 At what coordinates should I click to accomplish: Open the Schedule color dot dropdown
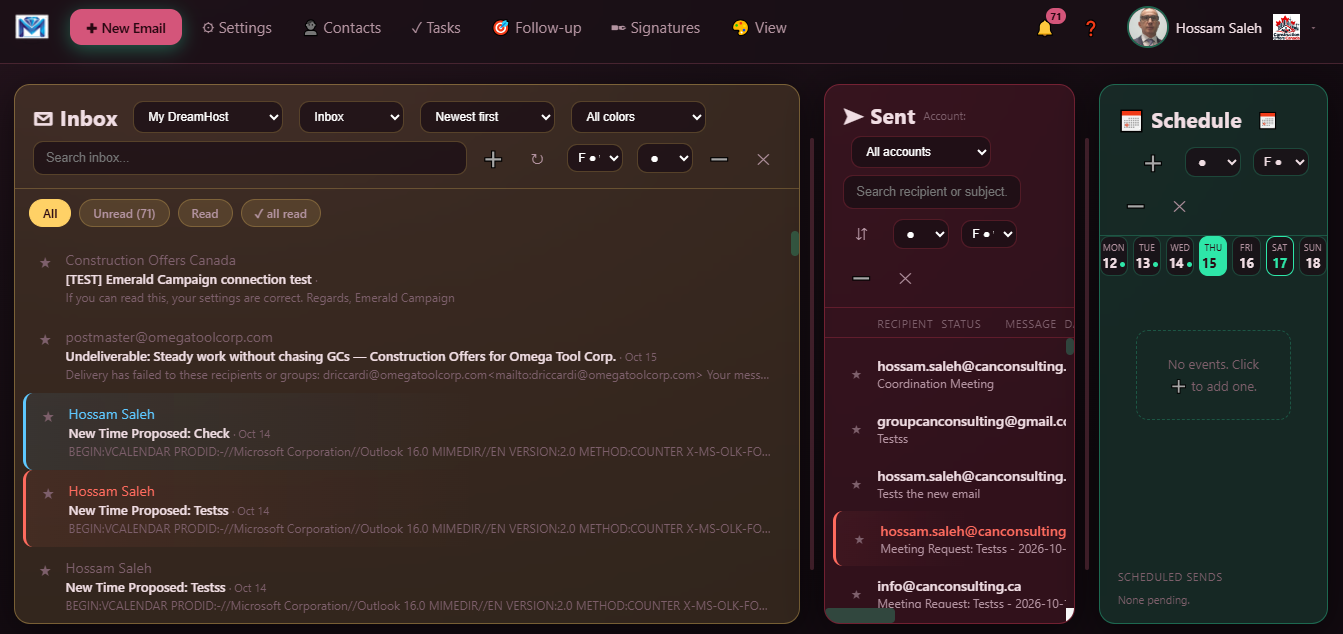tap(1213, 162)
